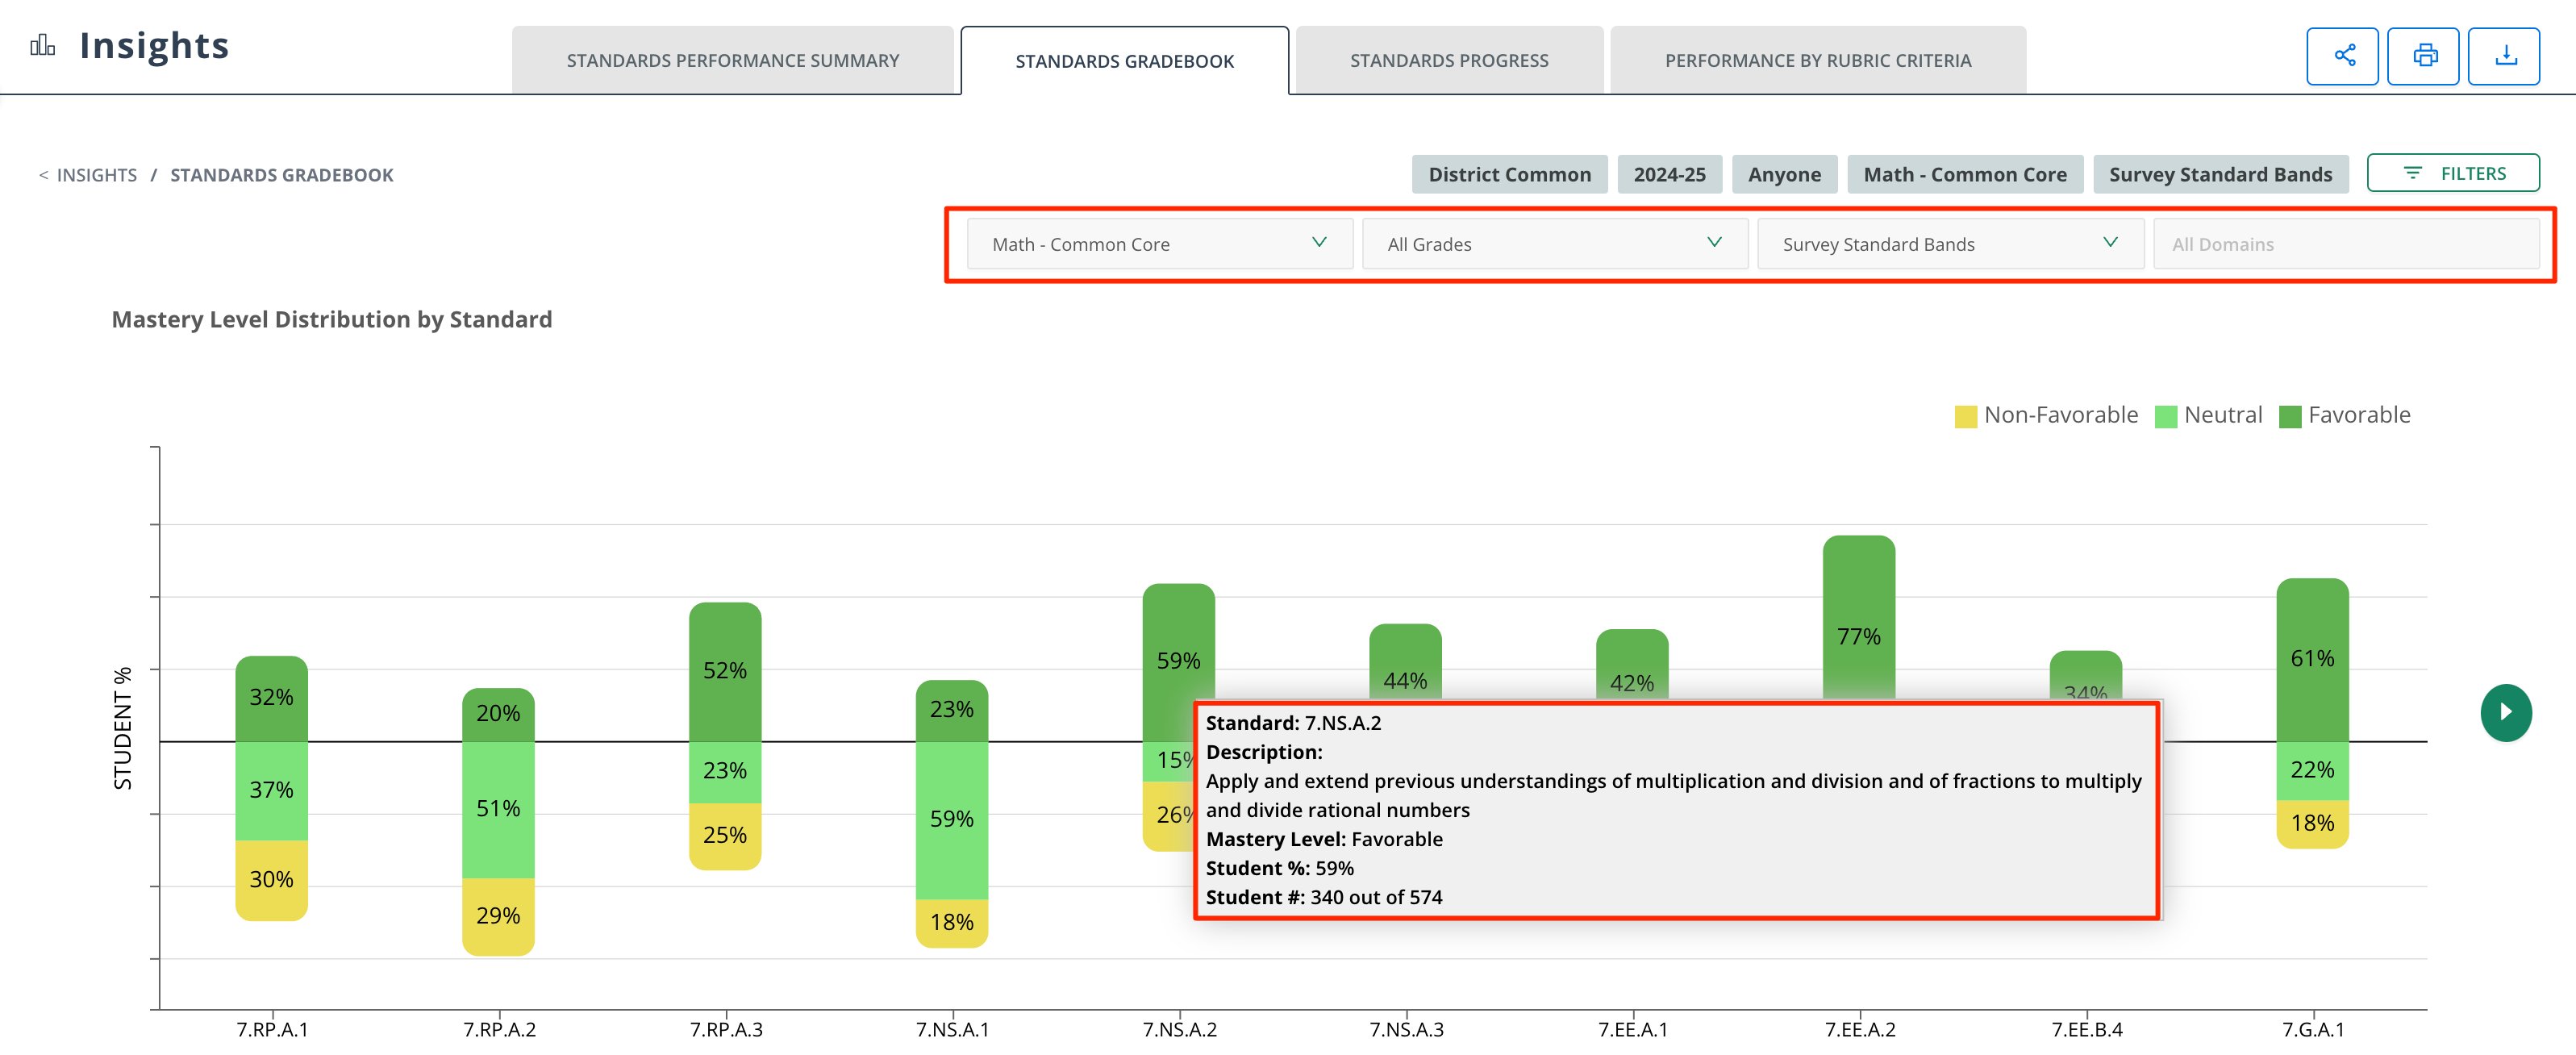Click the 37% neutral segment of 7.RP.A.1
This screenshot has width=2576, height=1055.
coord(271,790)
